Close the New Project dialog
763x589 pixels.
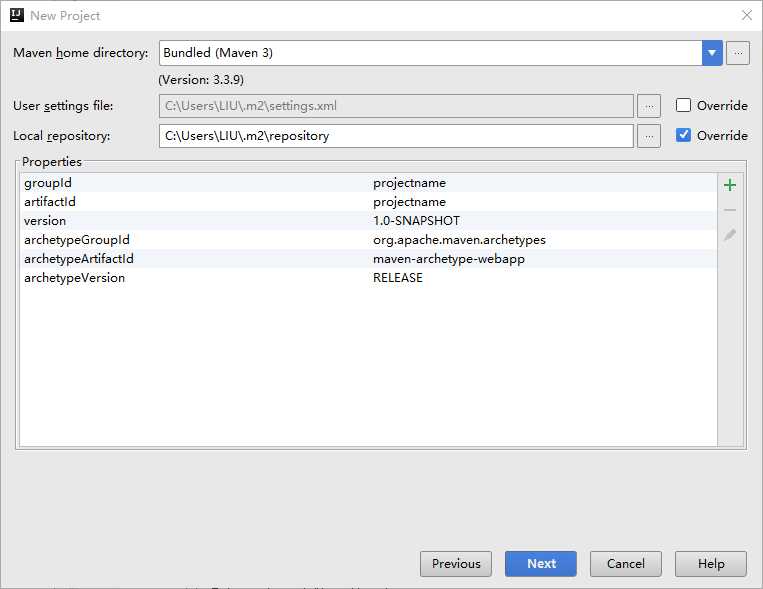point(746,16)
